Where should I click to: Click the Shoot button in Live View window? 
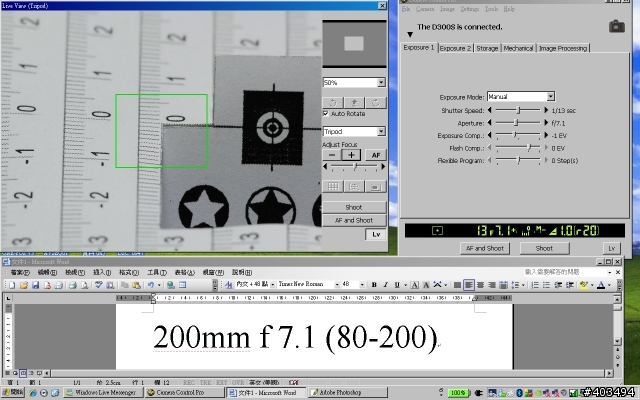tap(354, 207)
